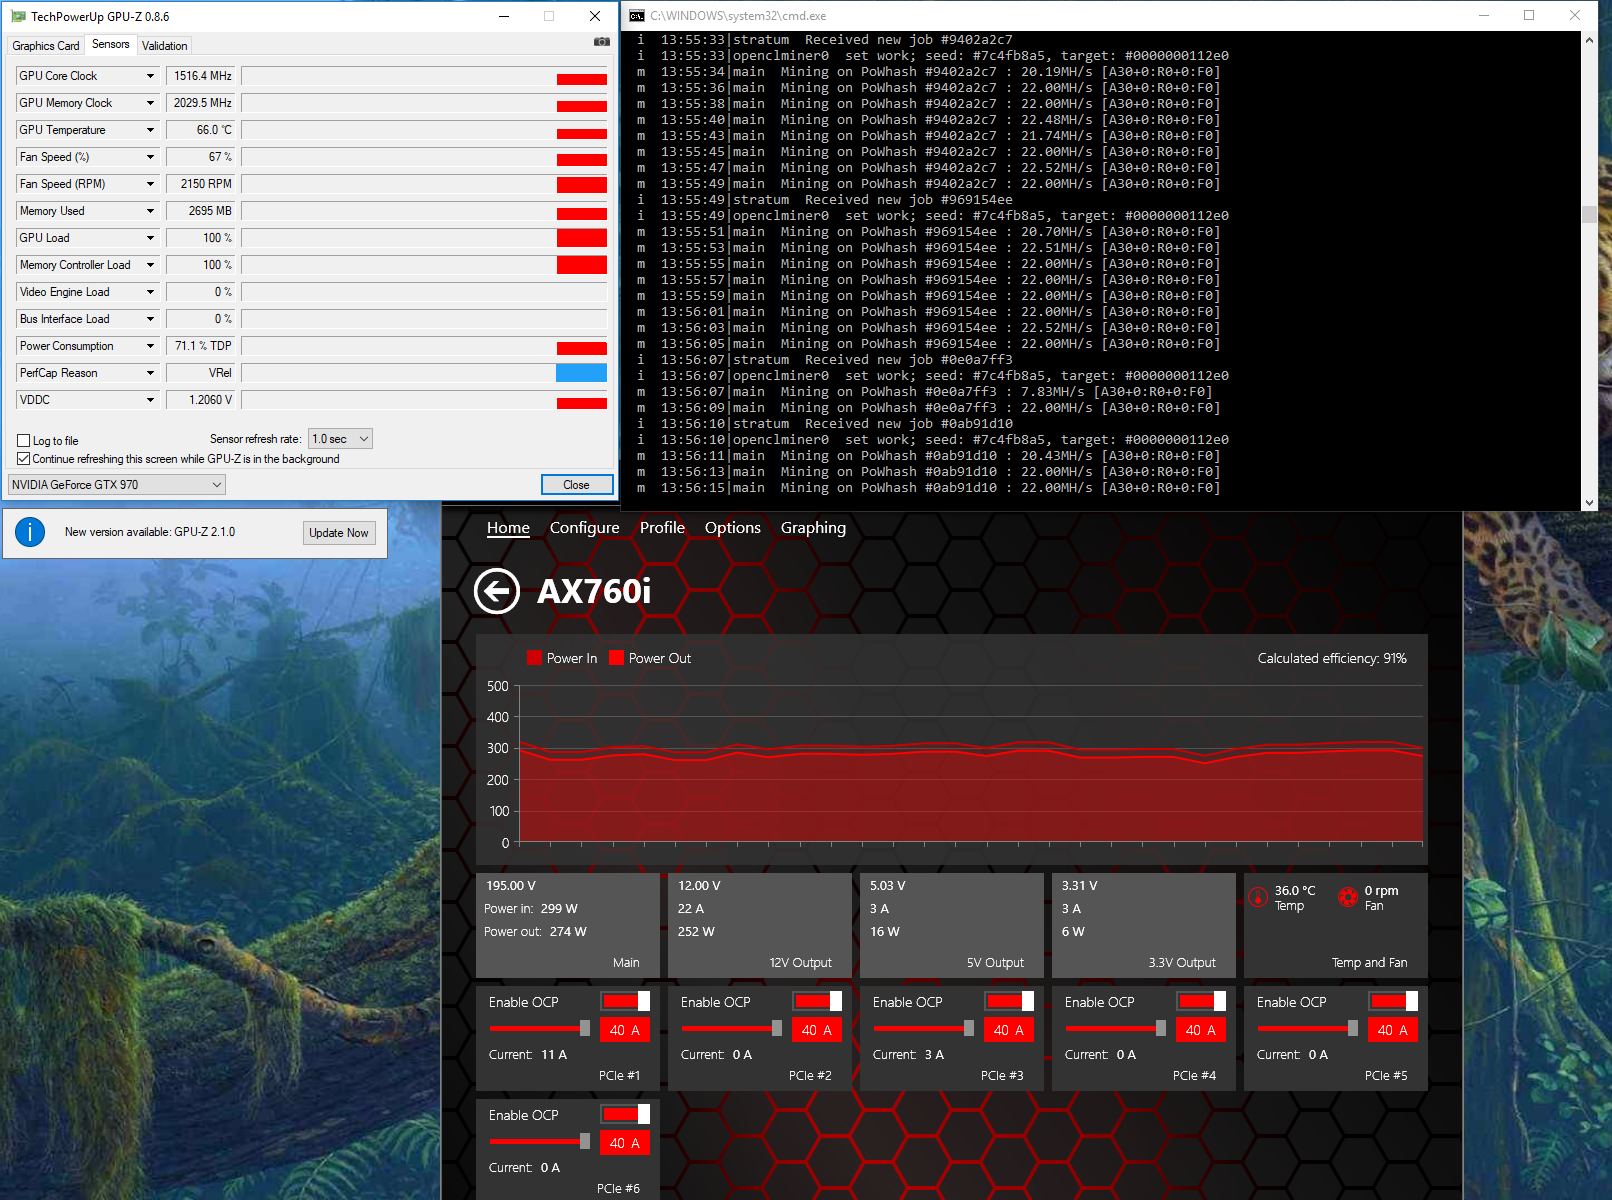Click the GPU-Z screenshot camera icon
This screenshot has width=1612, height=1200.
tap(601, 42)
